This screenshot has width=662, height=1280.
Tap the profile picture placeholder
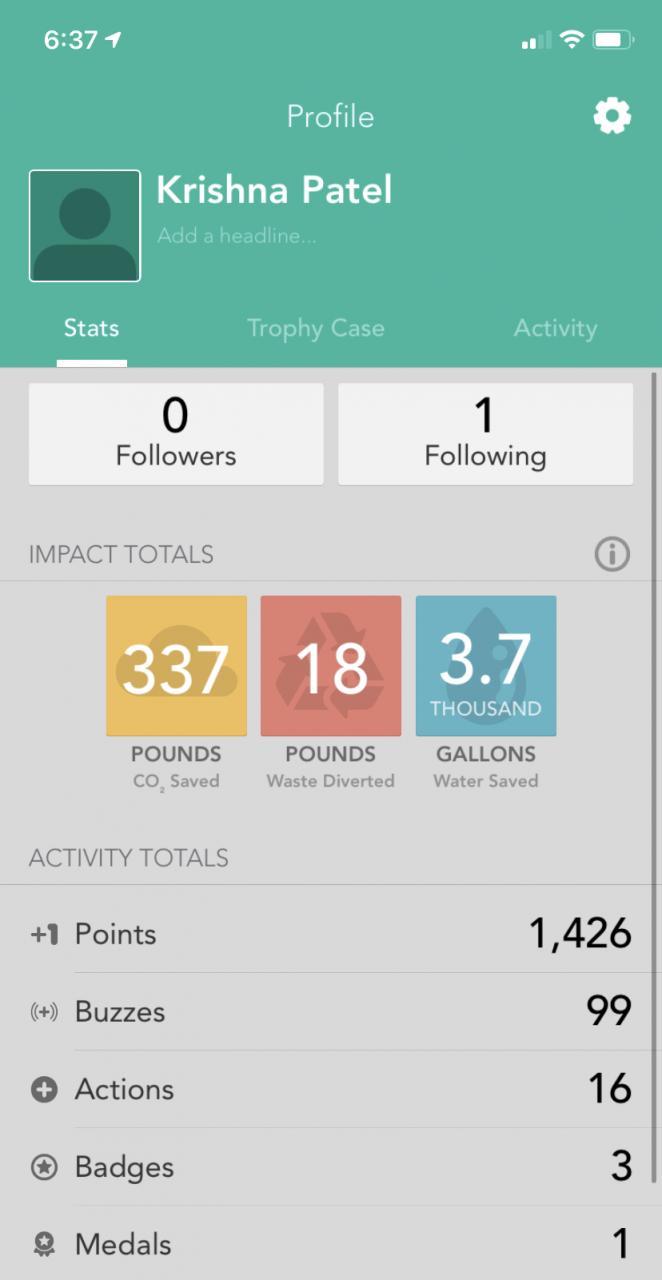(x=85, y=226)
